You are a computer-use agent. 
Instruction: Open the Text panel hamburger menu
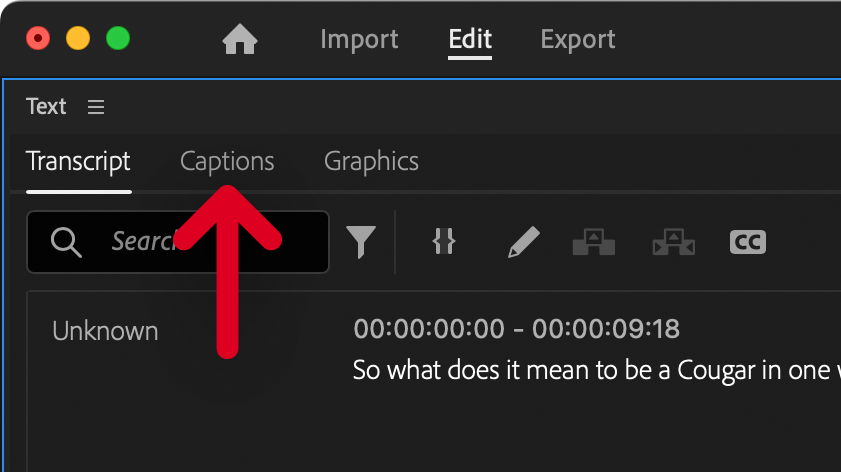coord(96,107)
